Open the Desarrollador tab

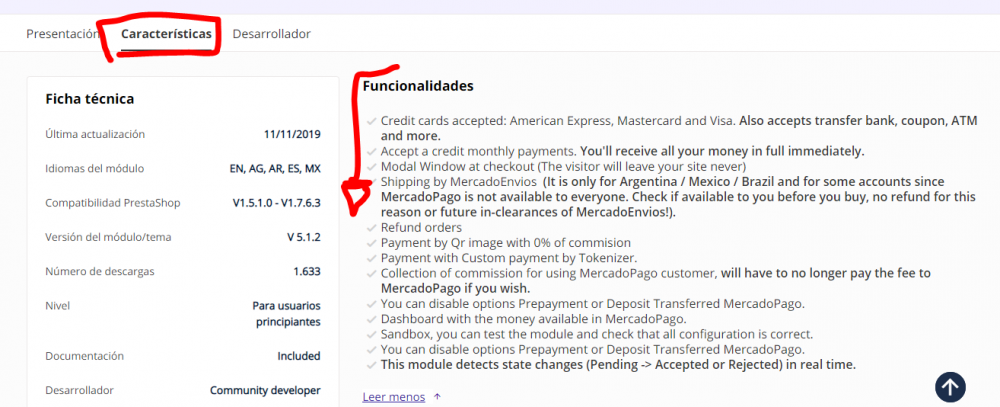point(271,34)
